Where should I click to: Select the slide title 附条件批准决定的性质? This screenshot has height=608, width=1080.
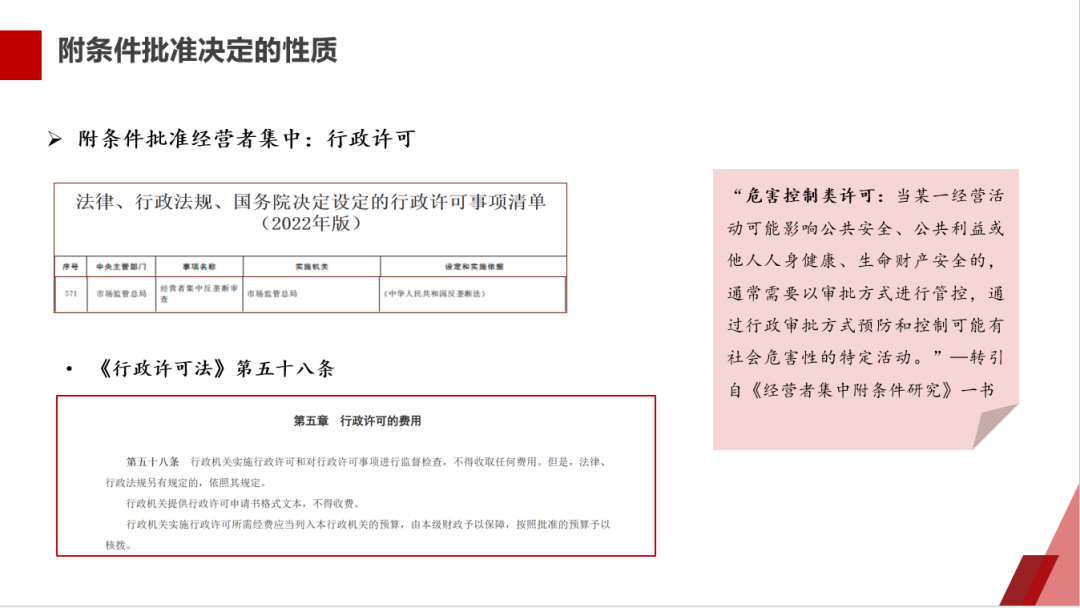tap(197, 50)
